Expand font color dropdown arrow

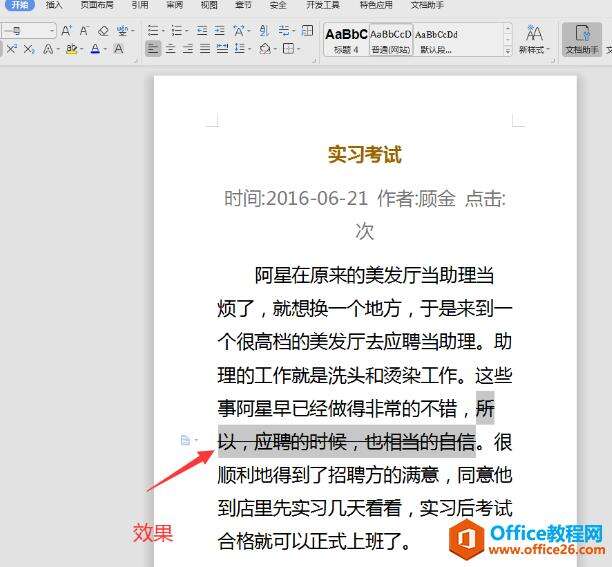pyautogui.click(x=105, y=49)
